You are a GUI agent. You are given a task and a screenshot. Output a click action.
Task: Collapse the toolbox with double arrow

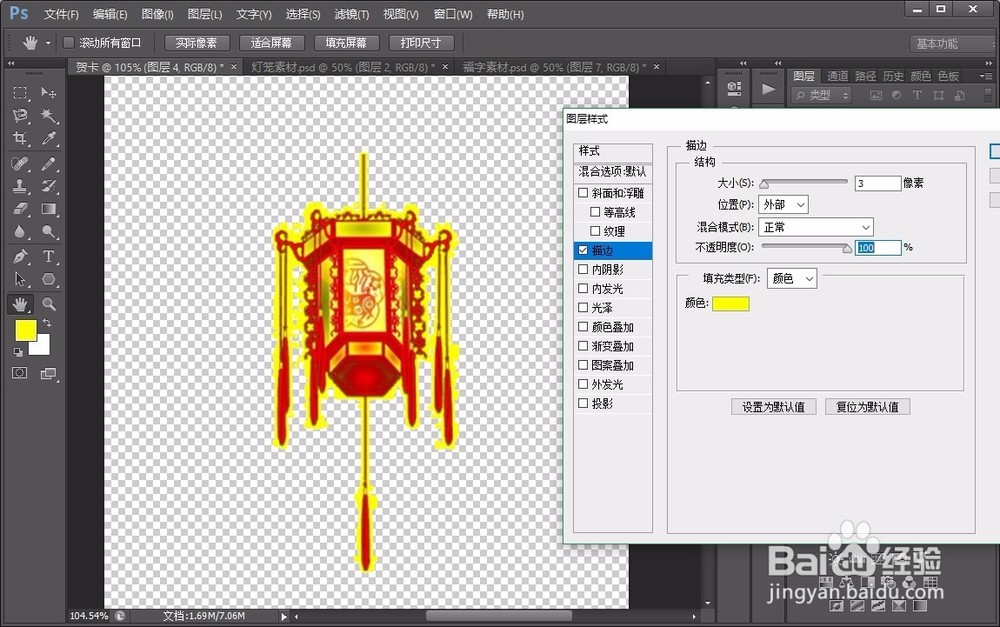pos(10,64)
